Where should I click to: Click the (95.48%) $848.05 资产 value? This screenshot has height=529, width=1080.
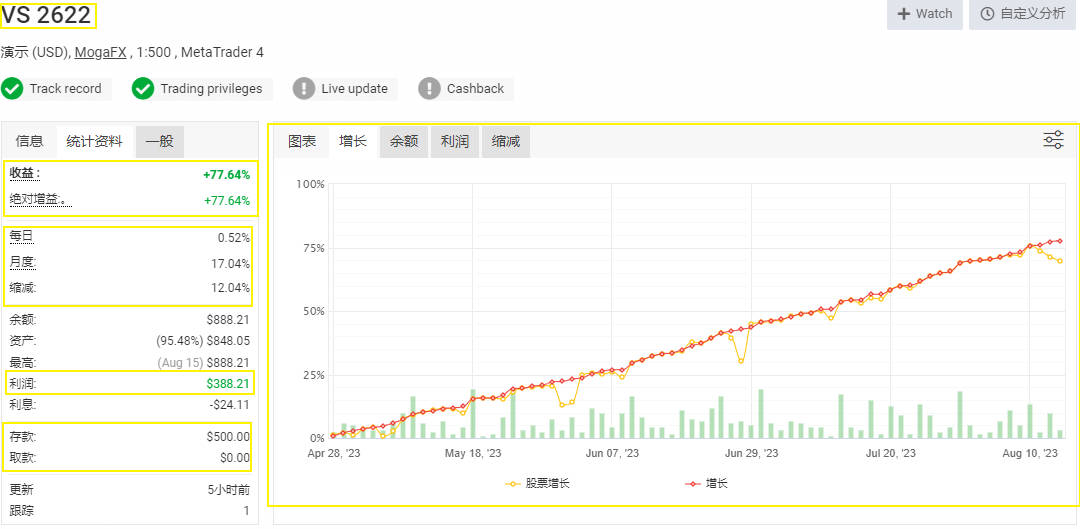(203, 341)
